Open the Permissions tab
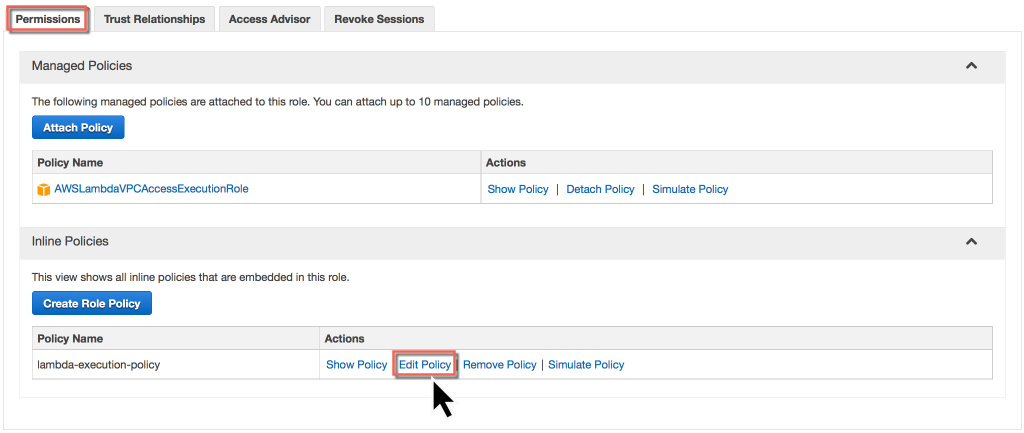 [48, 19]
